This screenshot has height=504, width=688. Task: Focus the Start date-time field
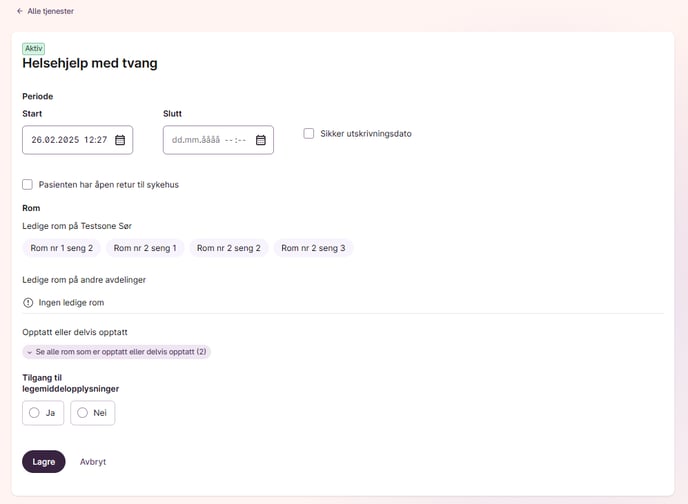point(78,140)
